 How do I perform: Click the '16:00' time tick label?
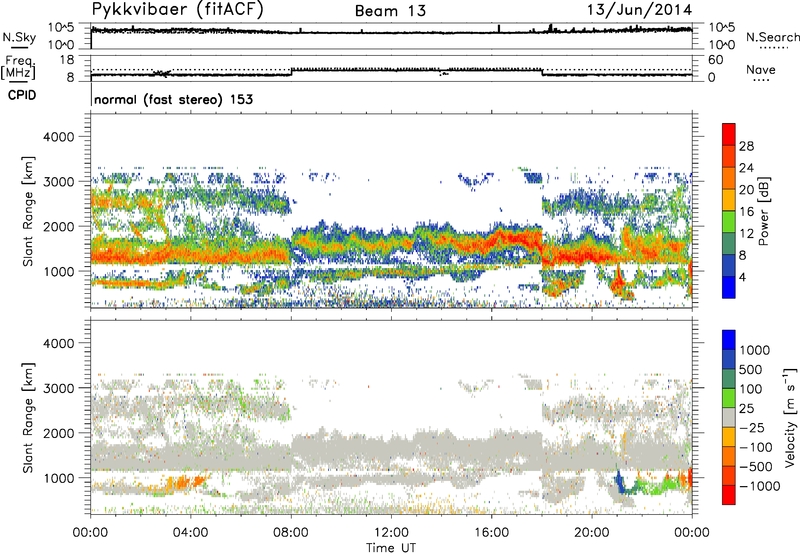pos(491,533)
